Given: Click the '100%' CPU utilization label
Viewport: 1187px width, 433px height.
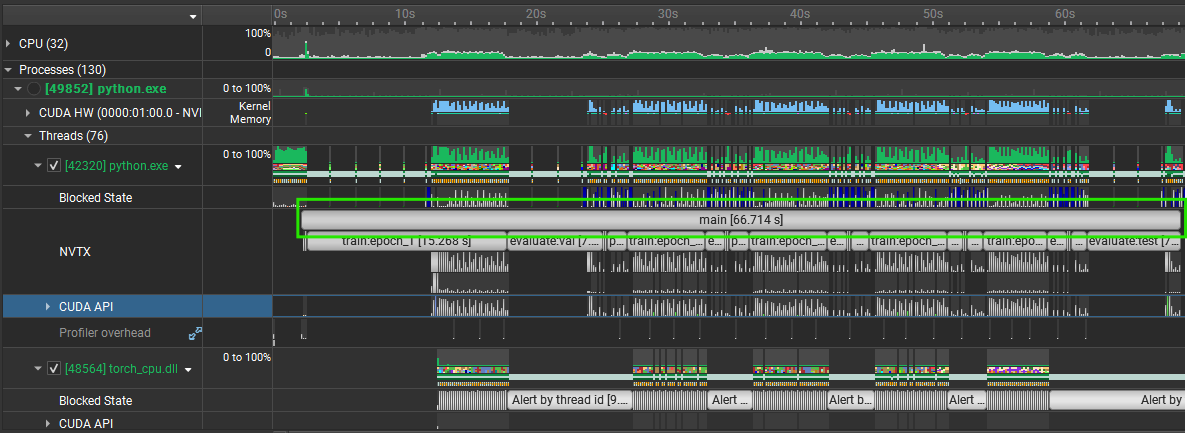Looking at the screenshot, I should [x=257, y=33].
